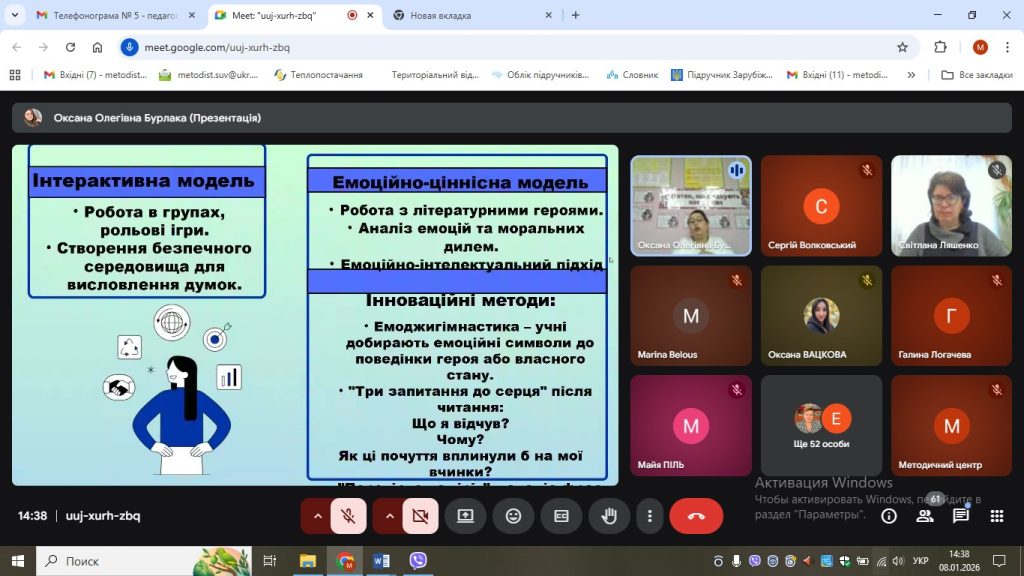The image size is (1024, 576).
Task: Open the activities grid icon
Action: (996, 516)
